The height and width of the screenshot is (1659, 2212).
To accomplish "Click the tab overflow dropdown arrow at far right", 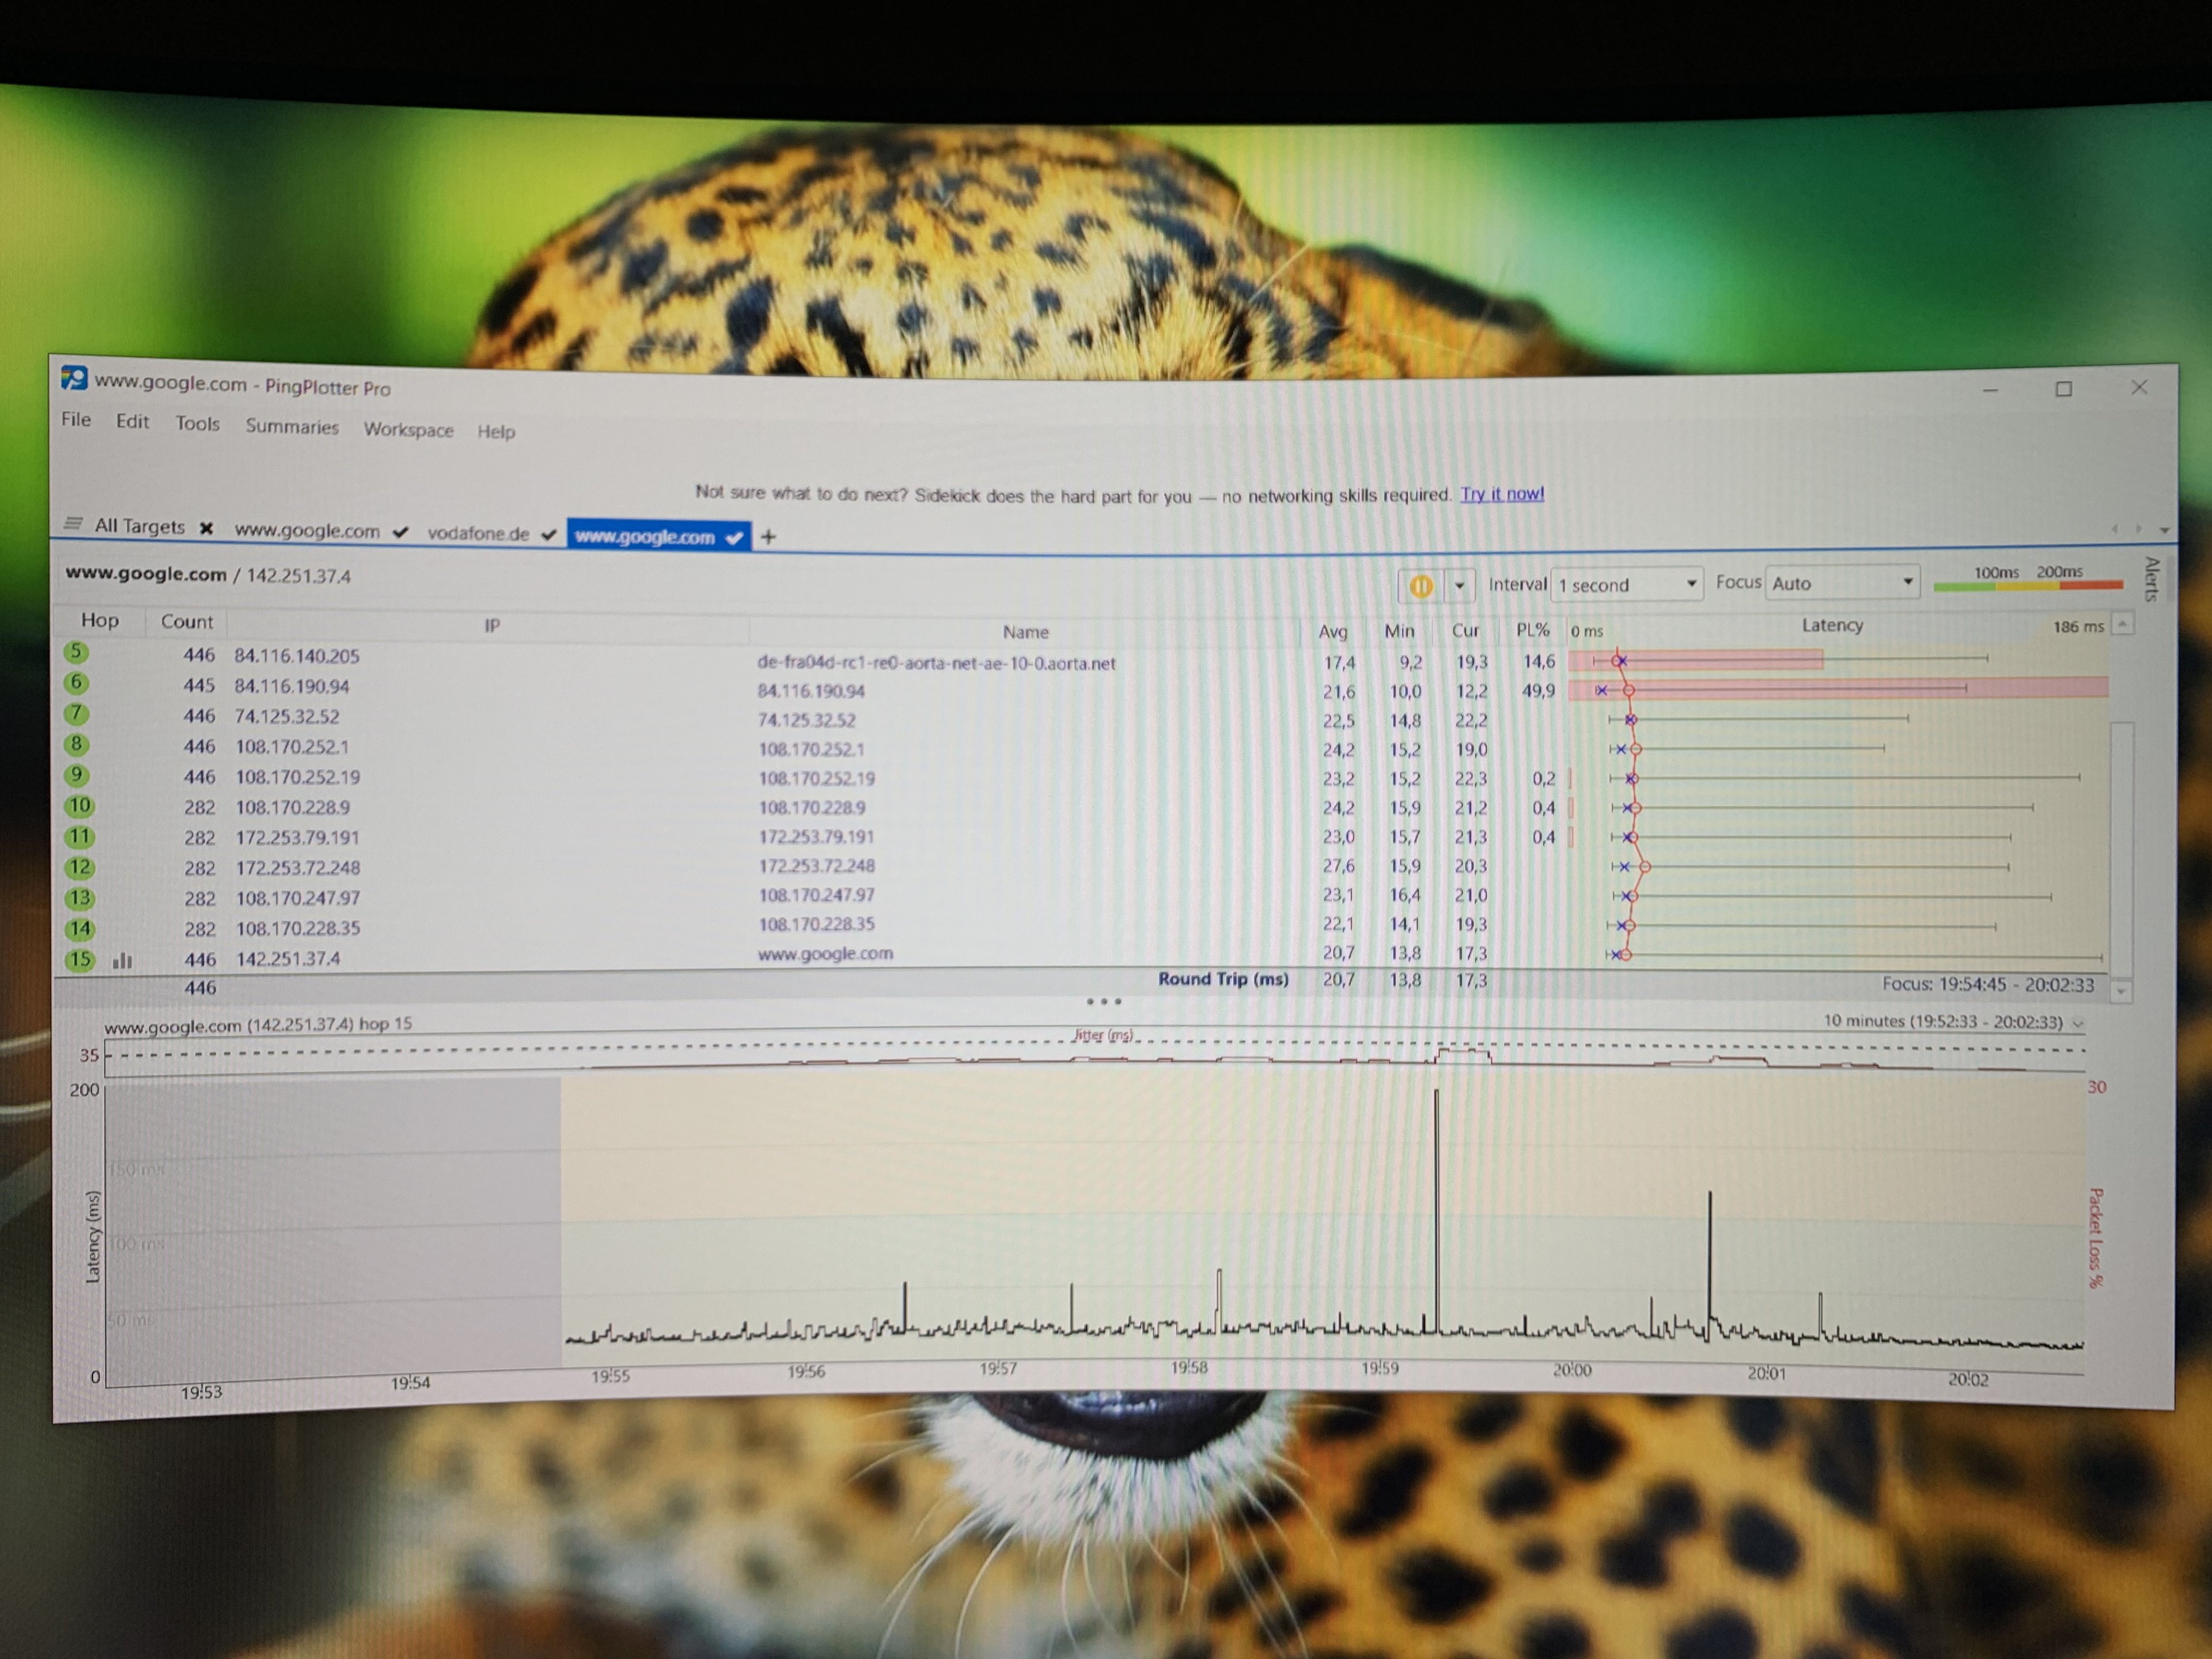I will [x=2164, y=530].
